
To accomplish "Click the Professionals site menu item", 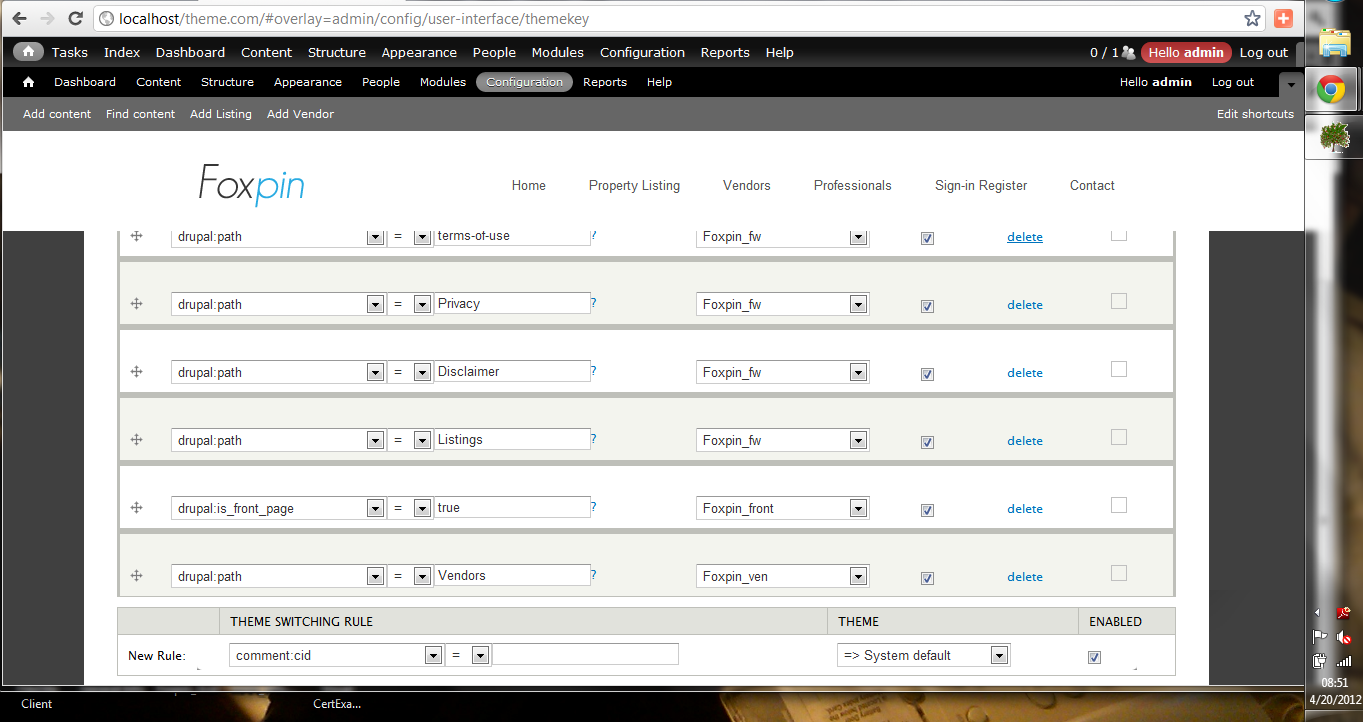I will [853, 185].
